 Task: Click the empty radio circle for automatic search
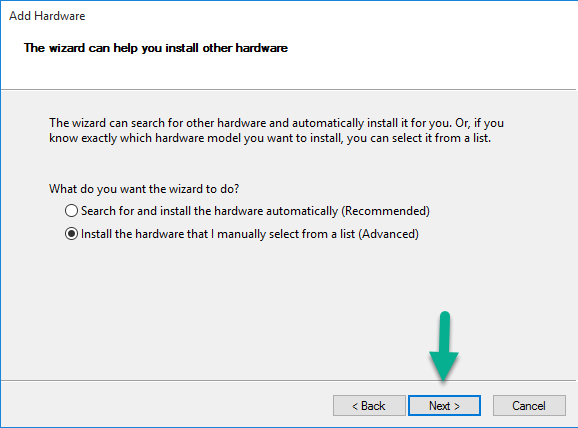tap(71, 211)
